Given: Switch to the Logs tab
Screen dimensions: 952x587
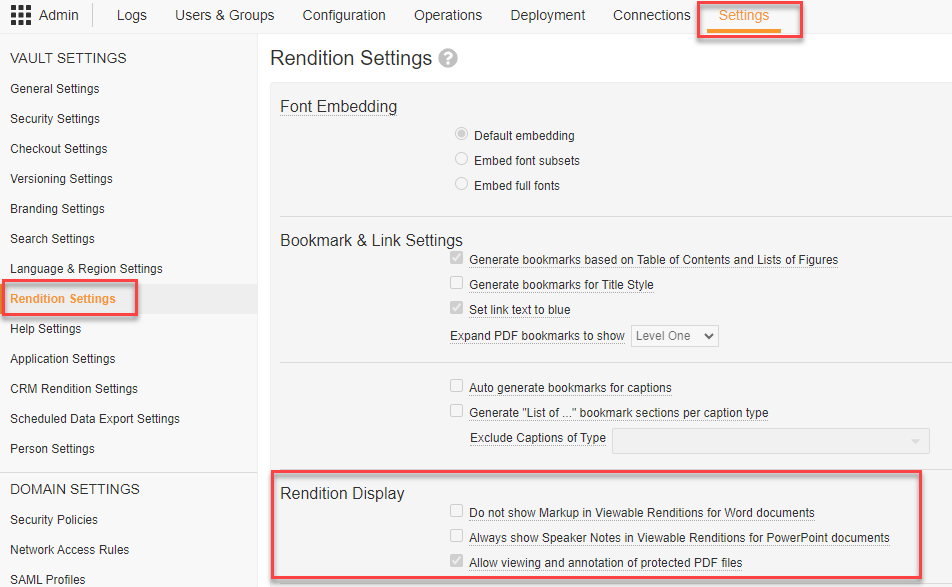Looking at the screenshot, I should point(132,16).
